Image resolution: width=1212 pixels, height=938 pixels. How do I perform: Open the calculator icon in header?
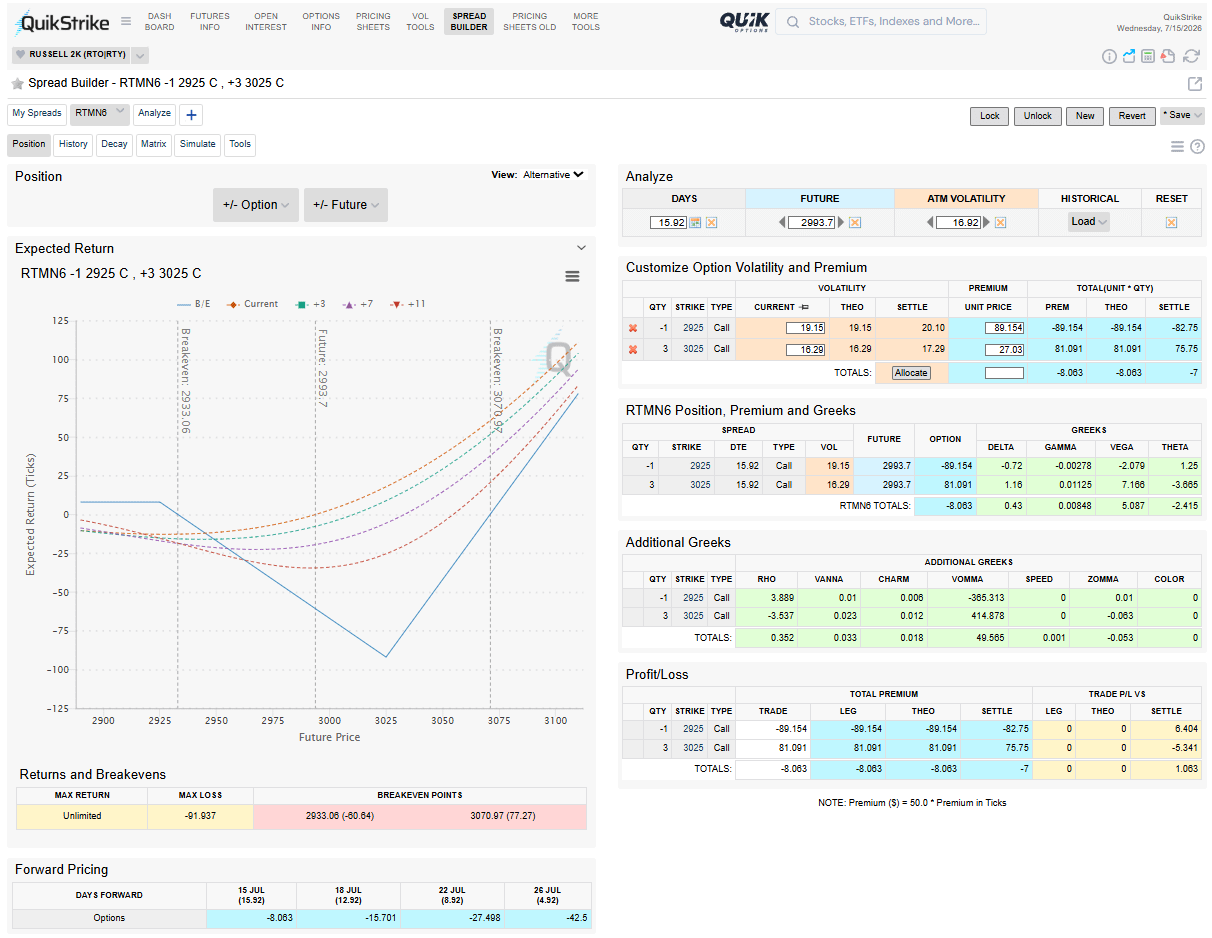point(1148,56)
